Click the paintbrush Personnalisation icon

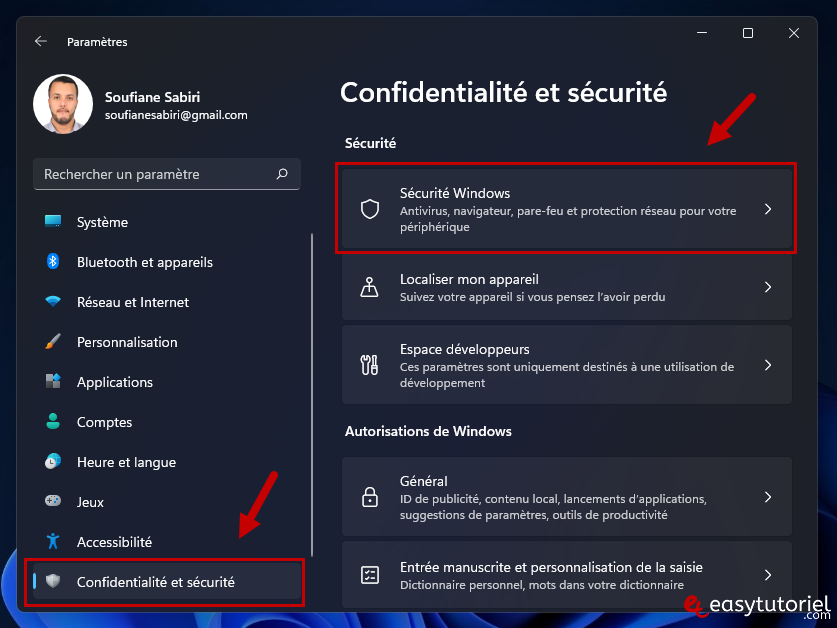(x=53, y=341)
